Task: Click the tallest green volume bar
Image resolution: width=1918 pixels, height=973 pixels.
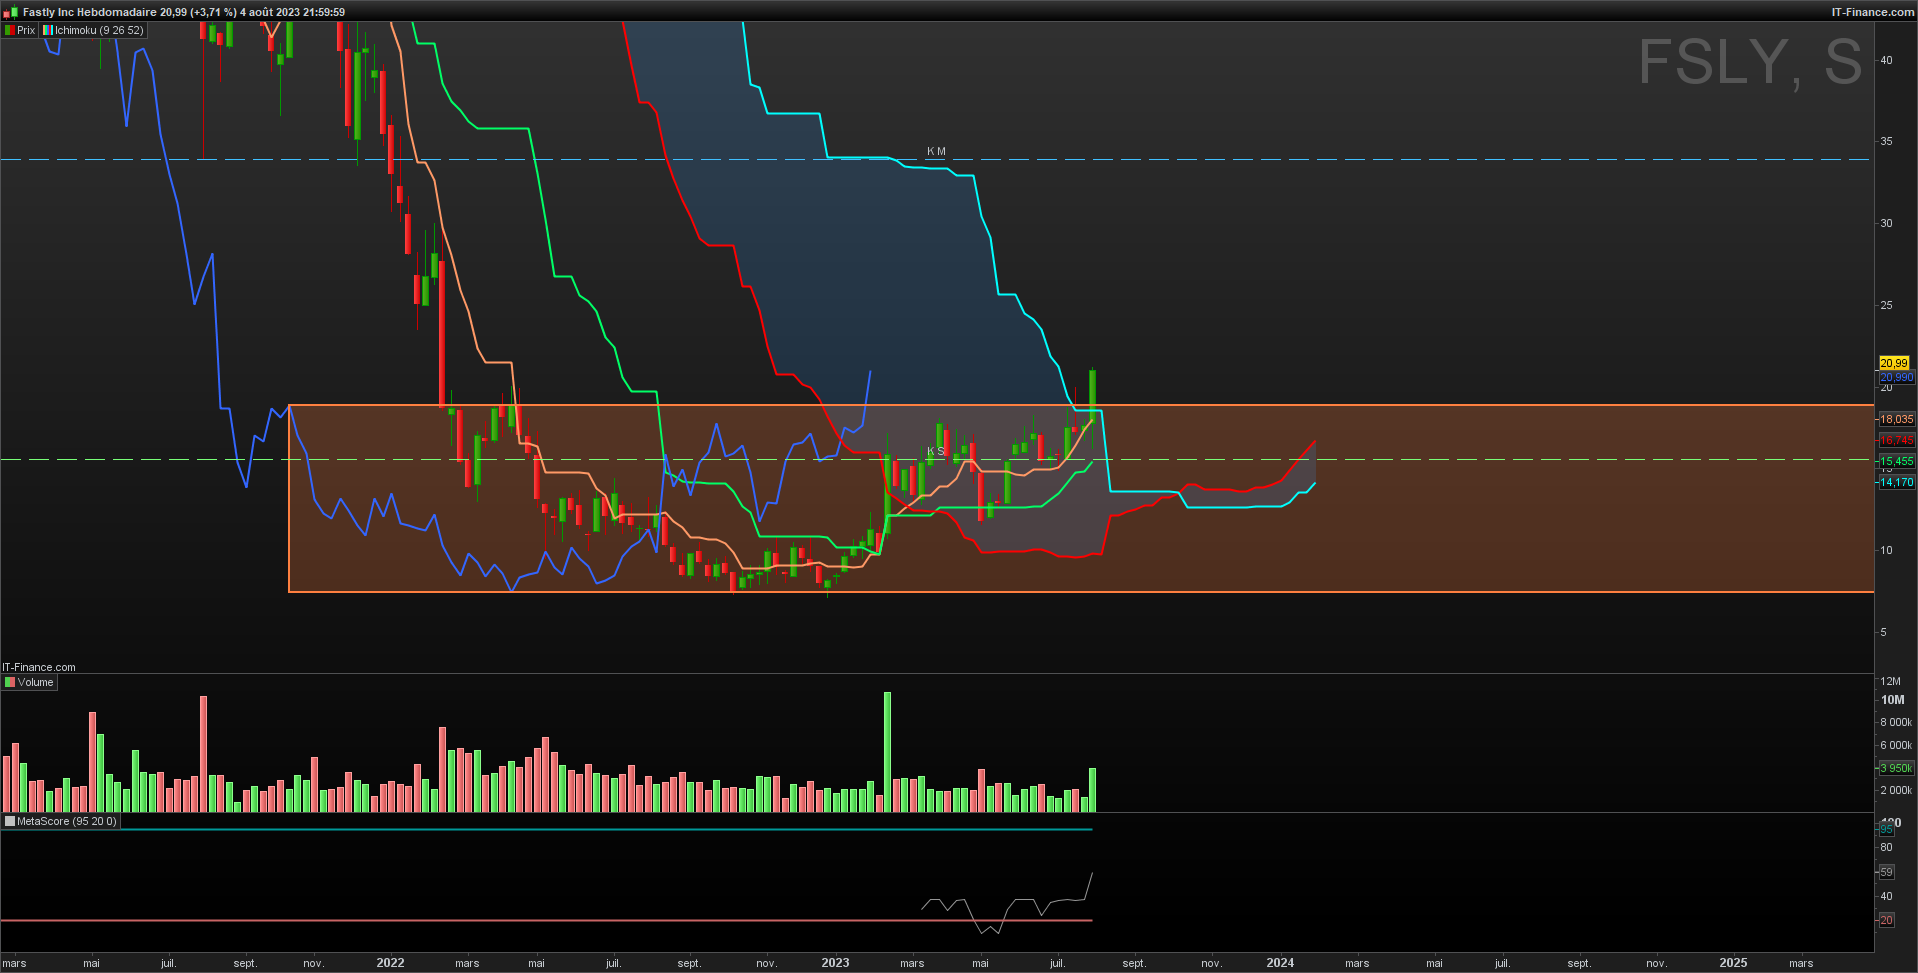Action: click(887, 751)
